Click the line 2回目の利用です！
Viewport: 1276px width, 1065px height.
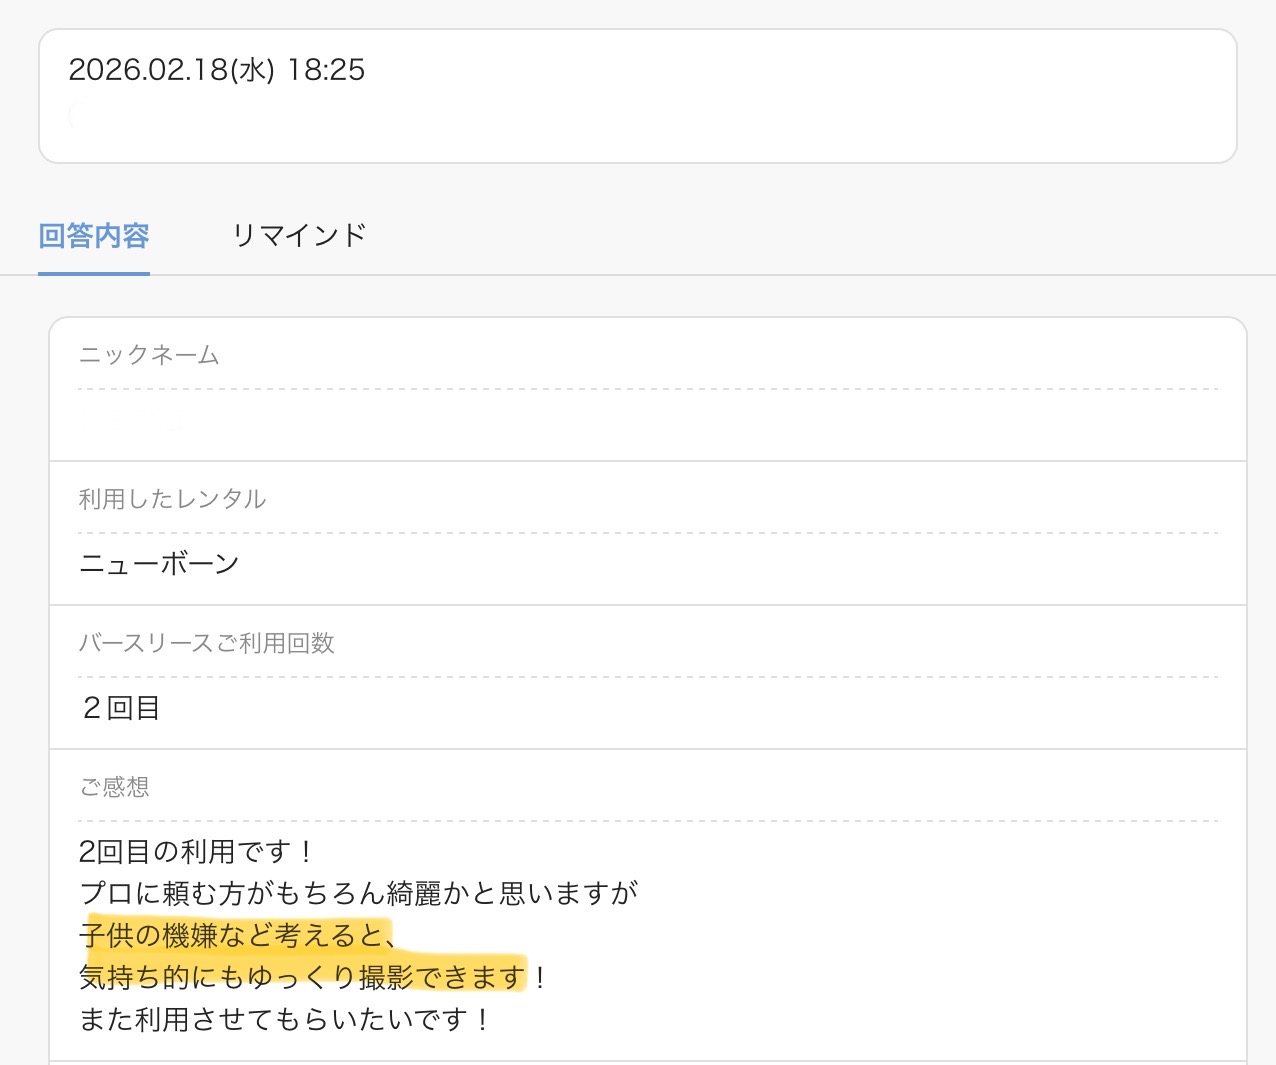(196, 852)
